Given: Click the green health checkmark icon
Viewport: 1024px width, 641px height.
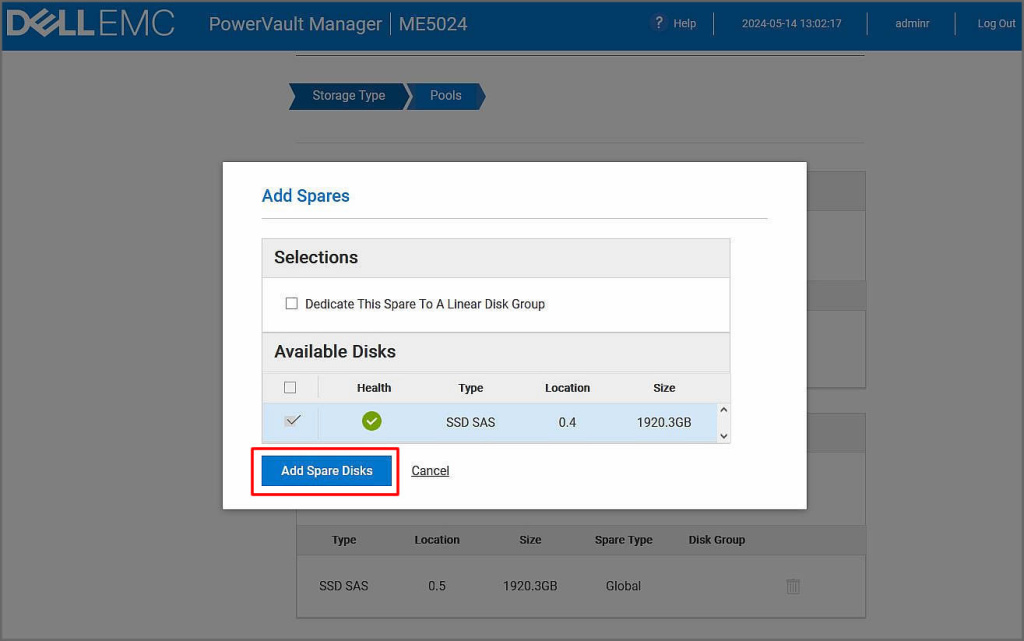Looking at the screenshot, I should 372,422.
